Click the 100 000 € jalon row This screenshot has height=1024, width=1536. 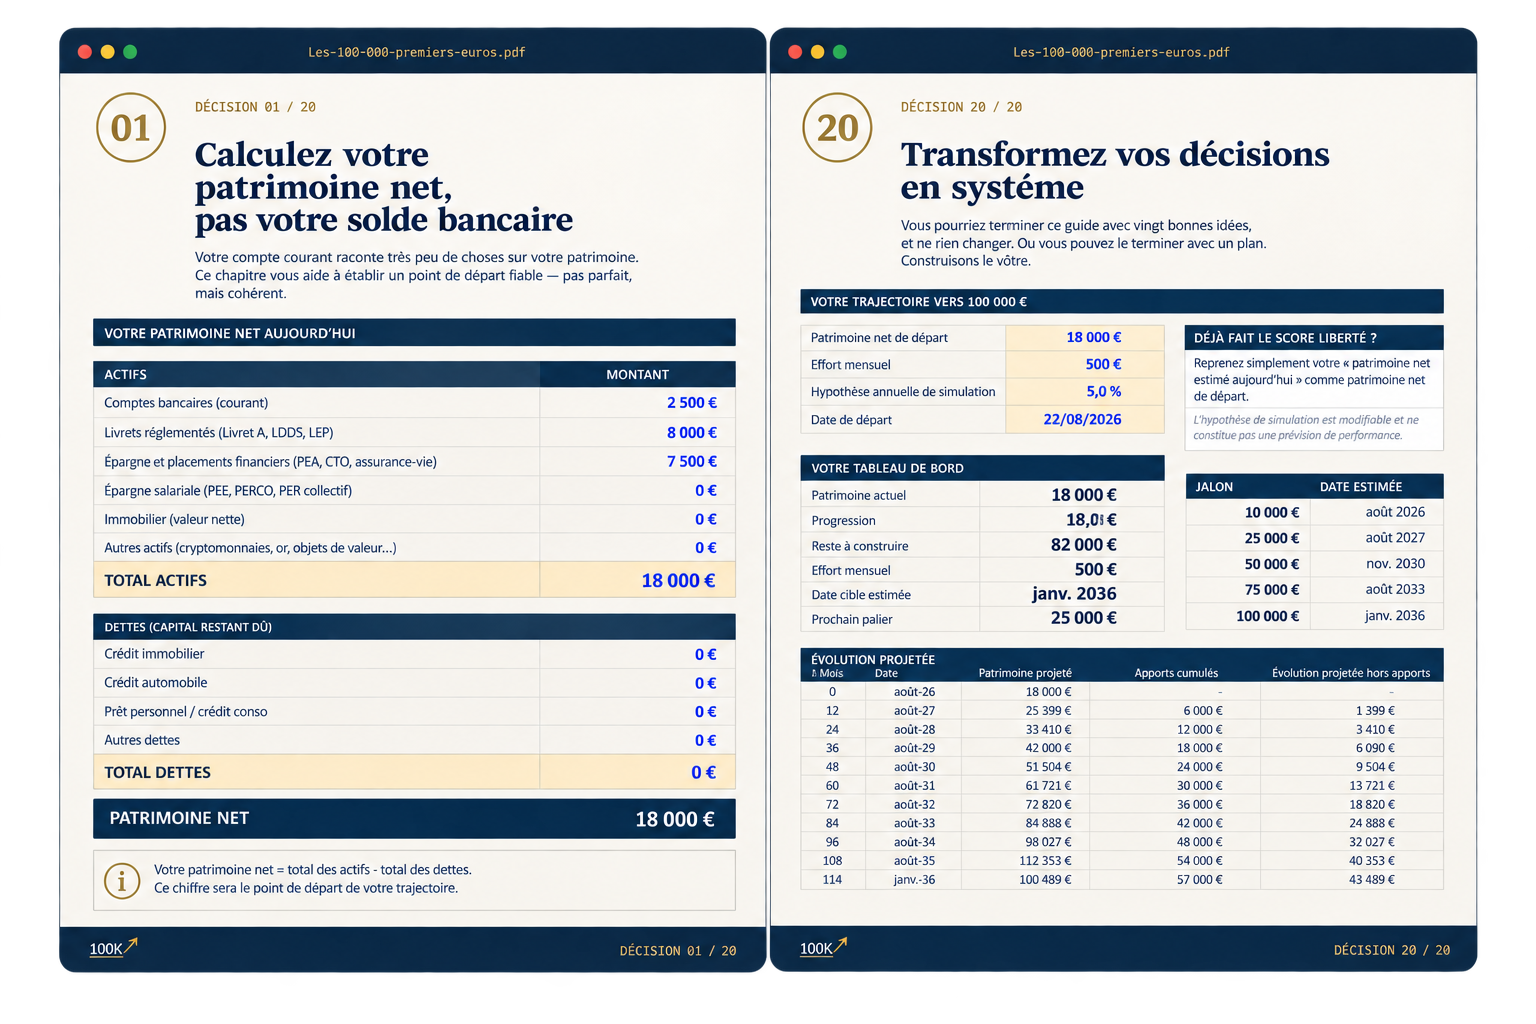point(1315,616)
